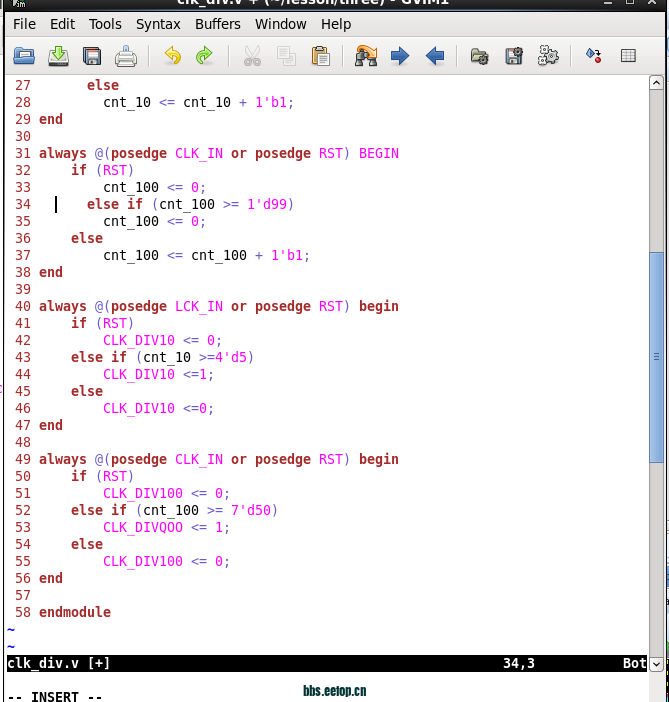Click 7'd50 on line 52
This screenshot has width=669, height=702.
(251, 511)
